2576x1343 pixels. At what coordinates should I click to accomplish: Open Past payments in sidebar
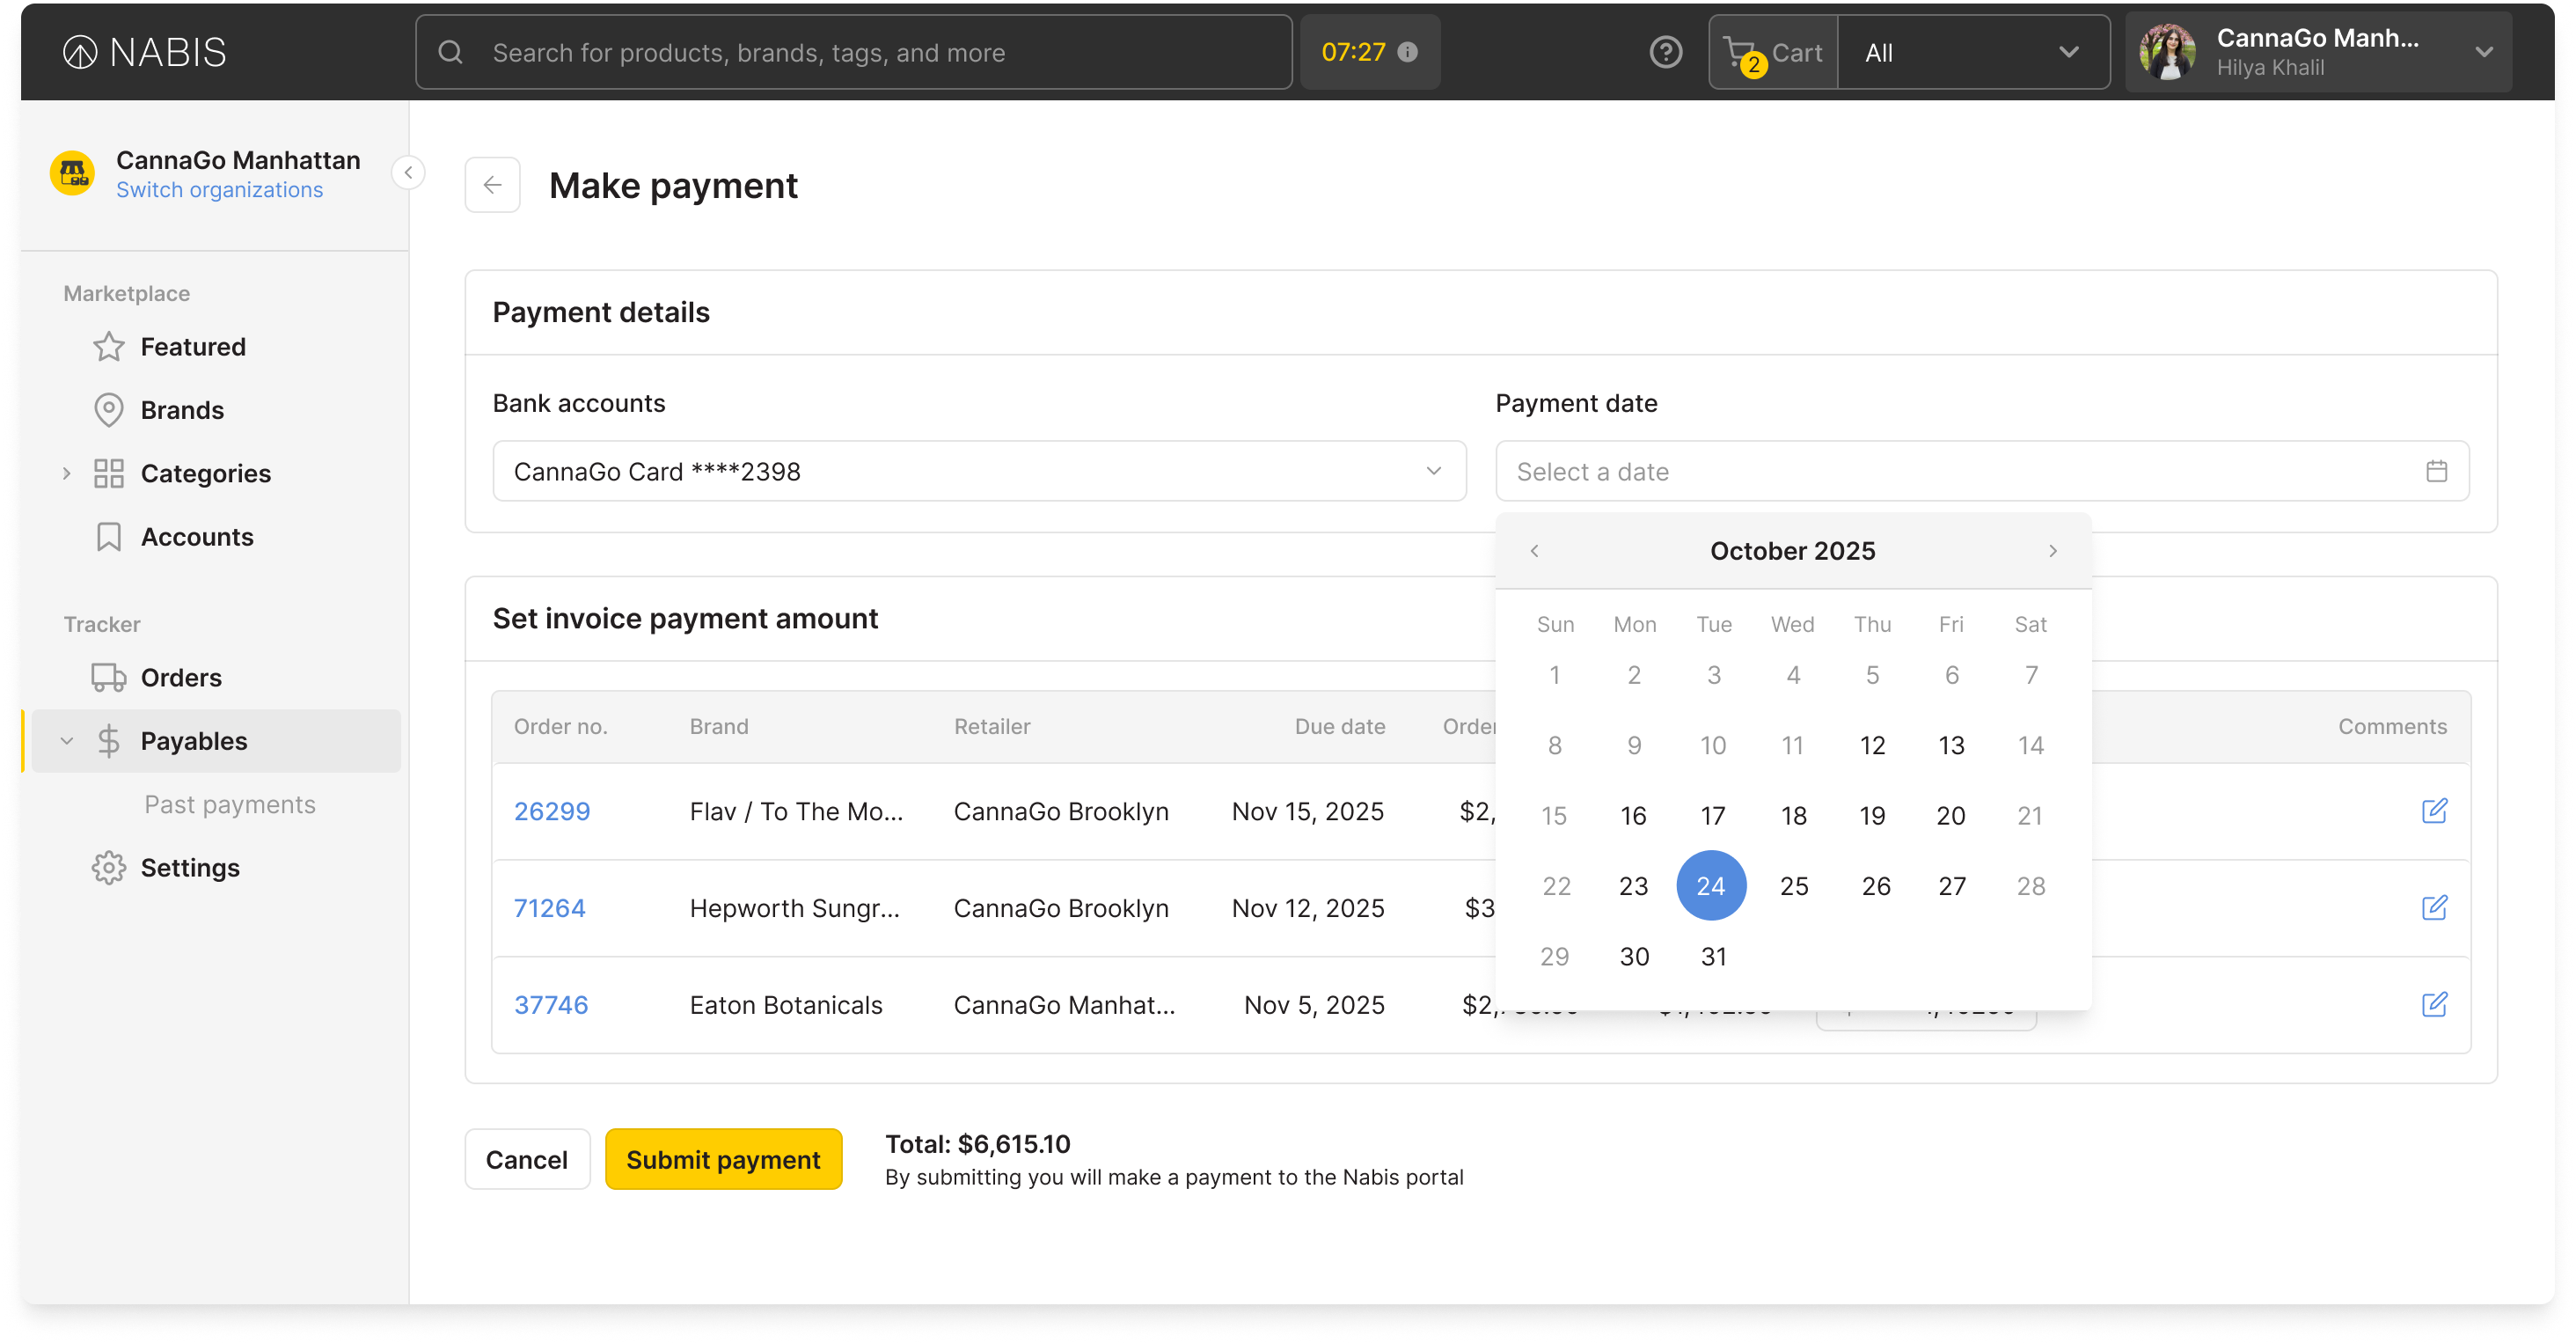[x=229, y=804]
